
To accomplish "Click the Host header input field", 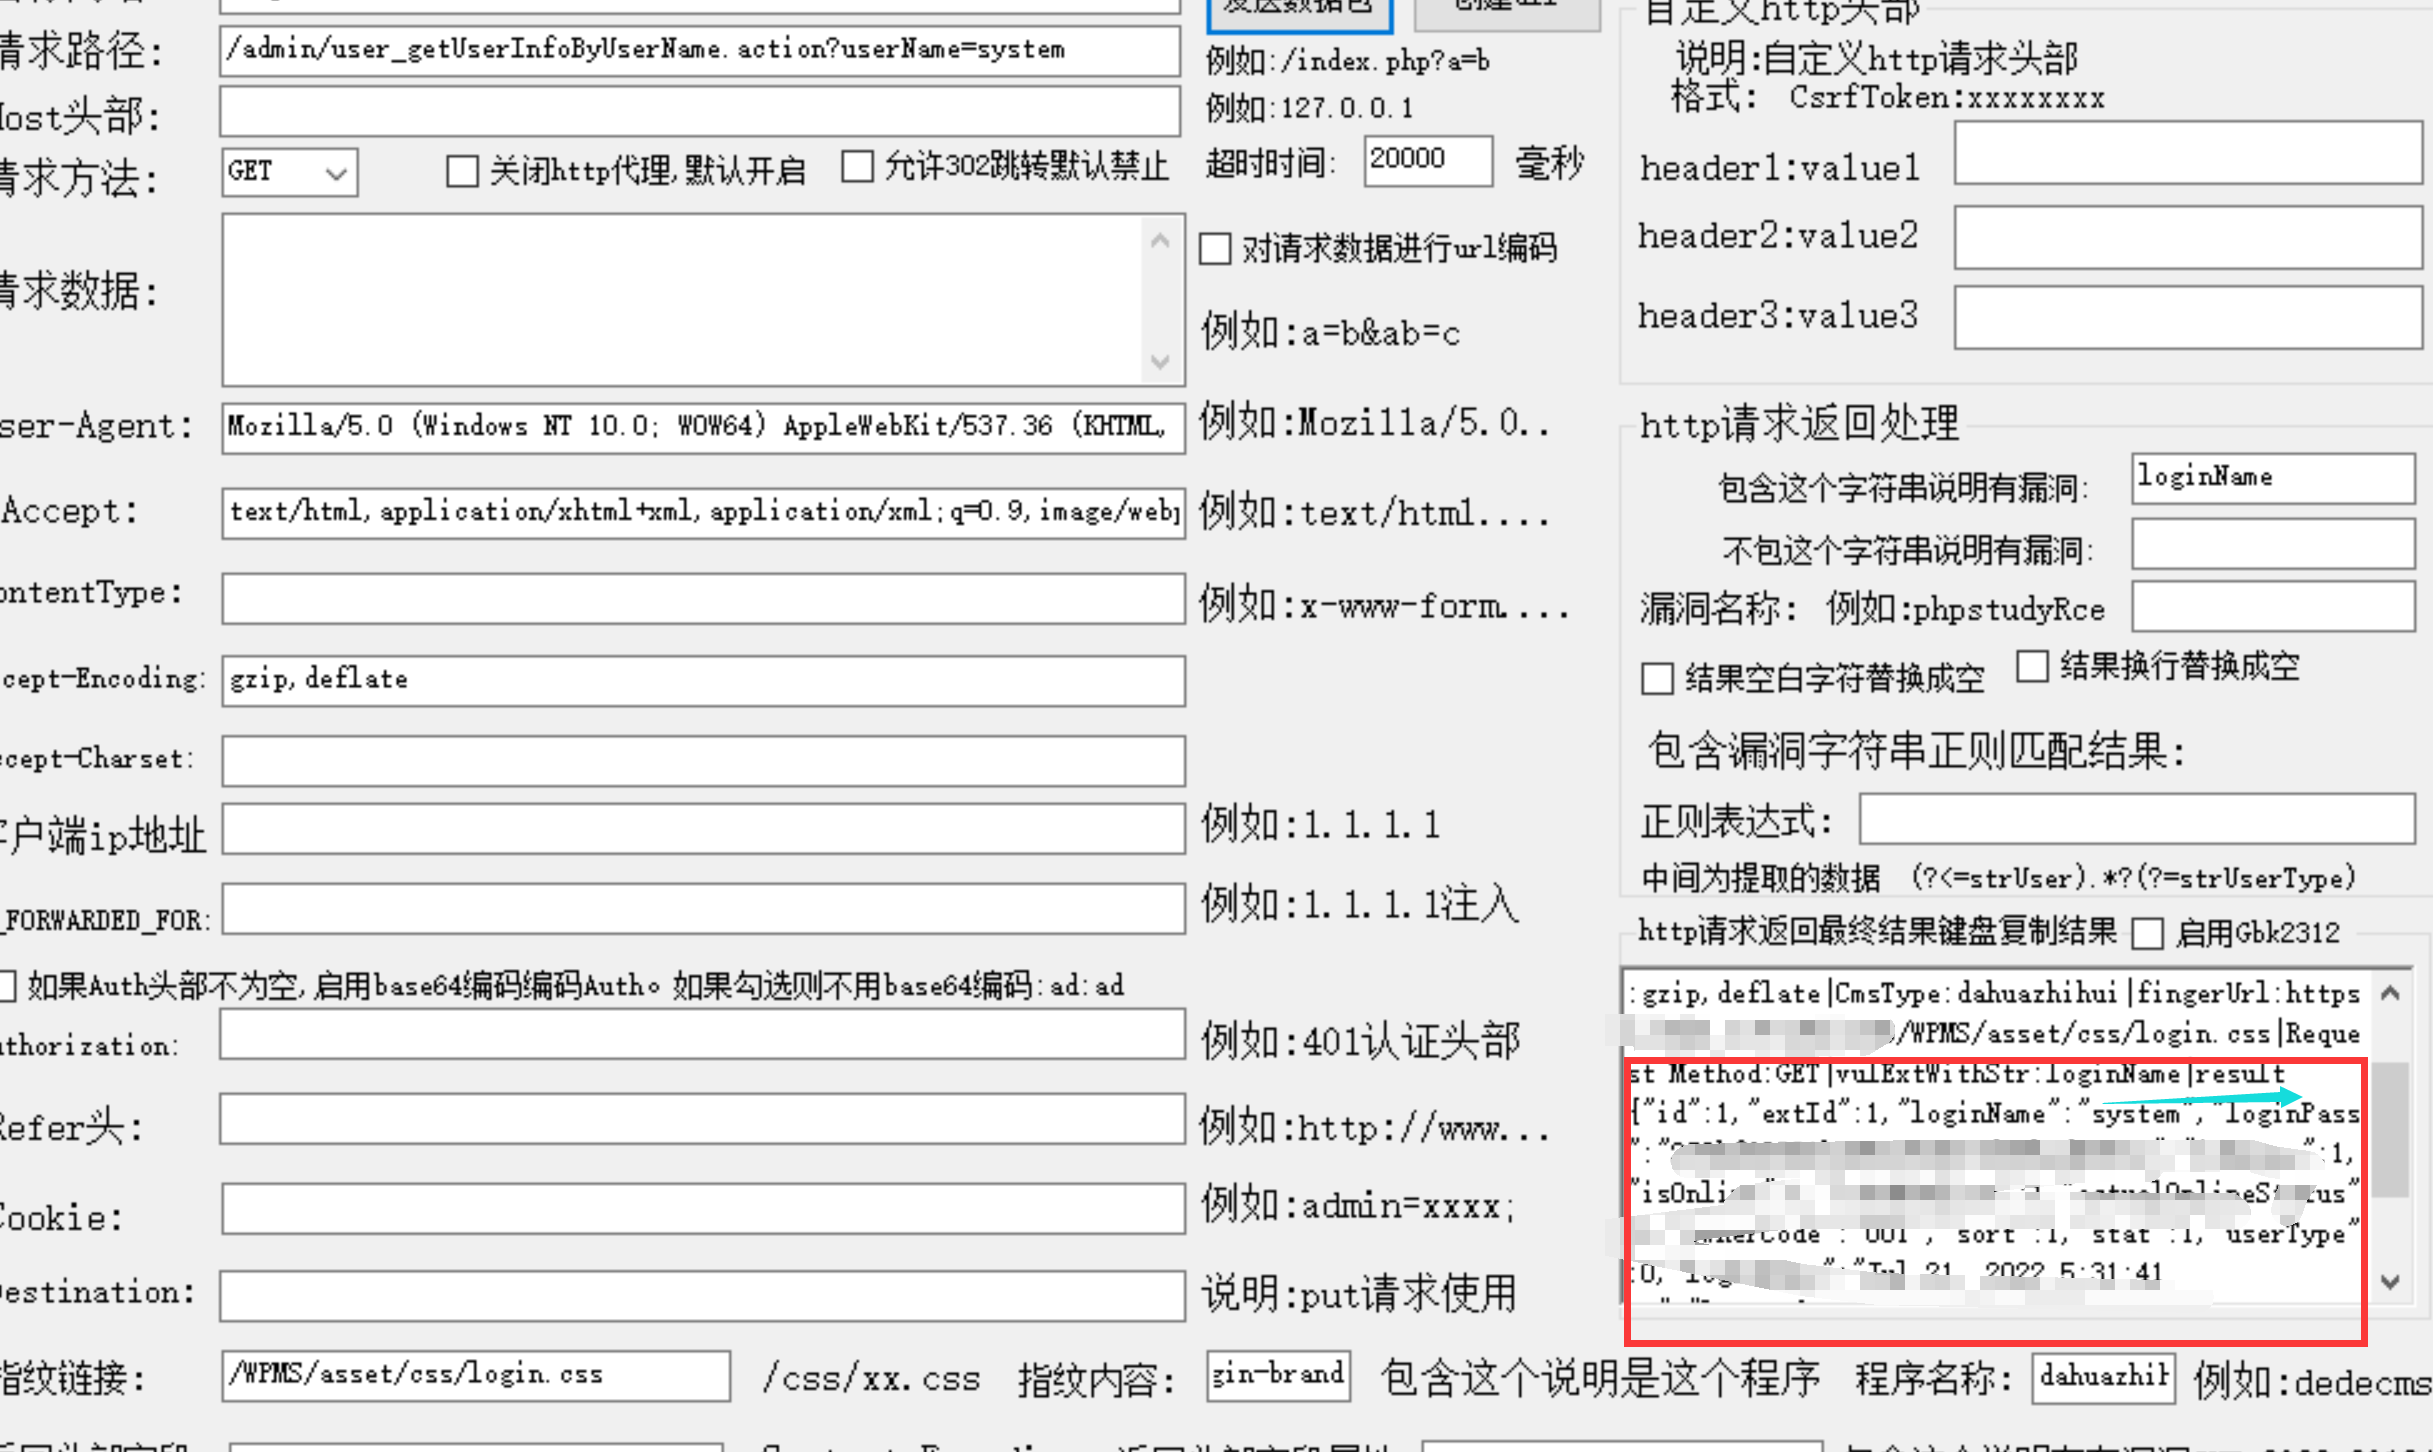I will [x=700, y=111].
